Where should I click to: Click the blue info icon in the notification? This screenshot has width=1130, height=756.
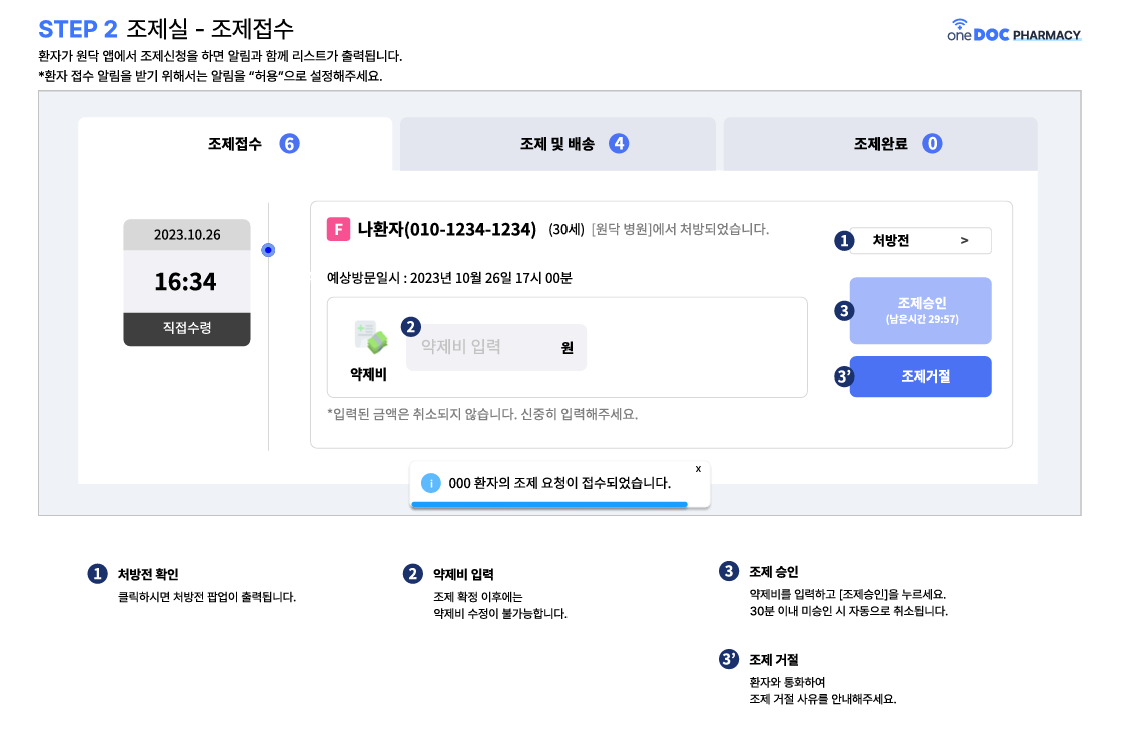[431, 483]
